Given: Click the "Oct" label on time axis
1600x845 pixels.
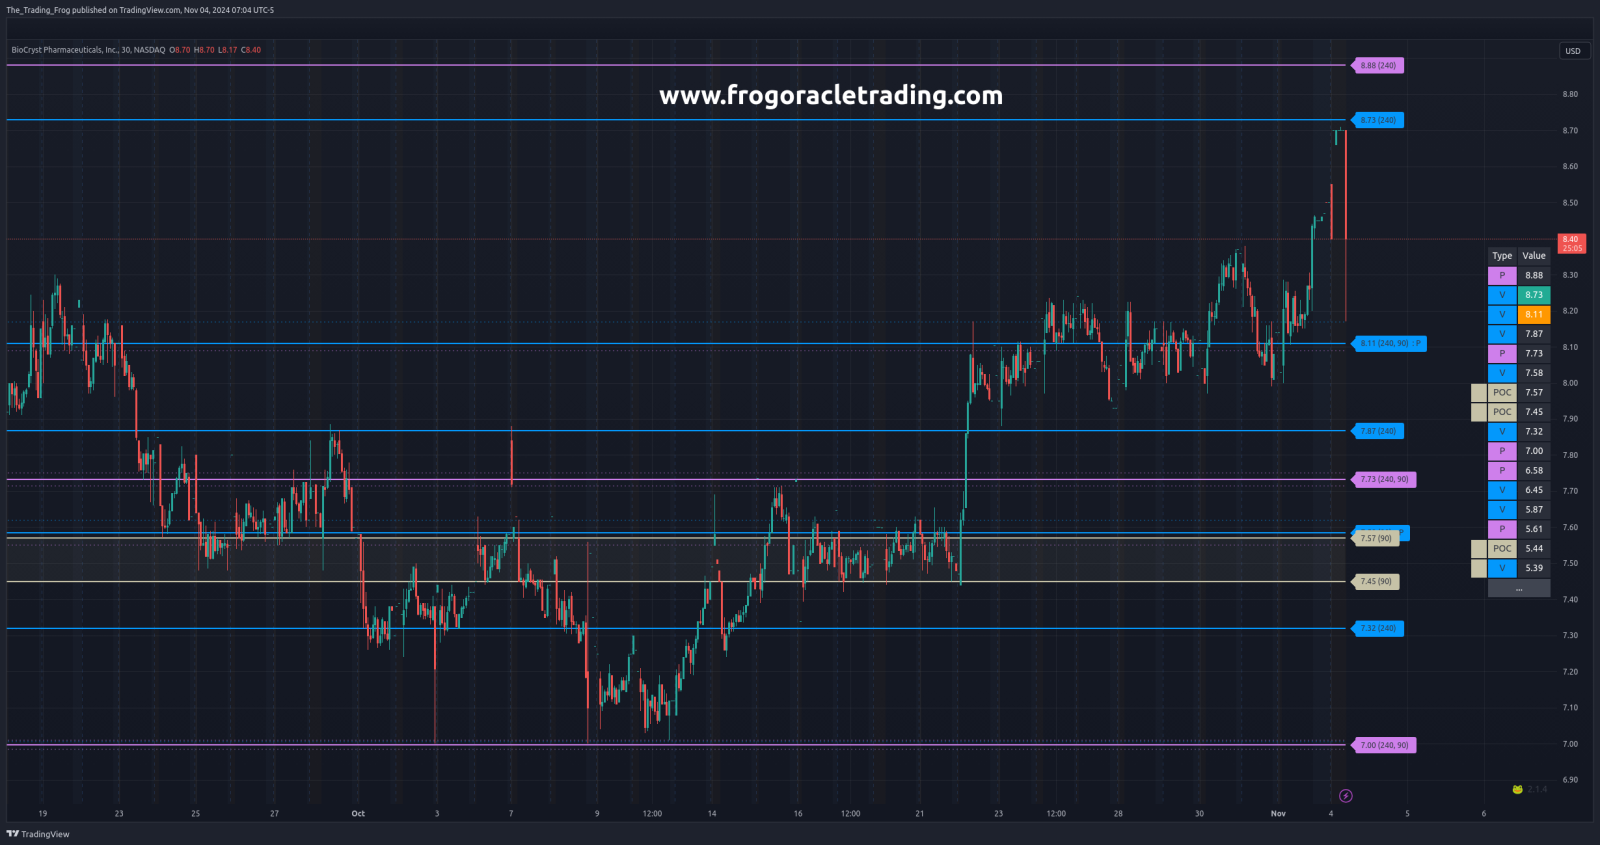Looking at the screenshot, I should coord(358,814).
